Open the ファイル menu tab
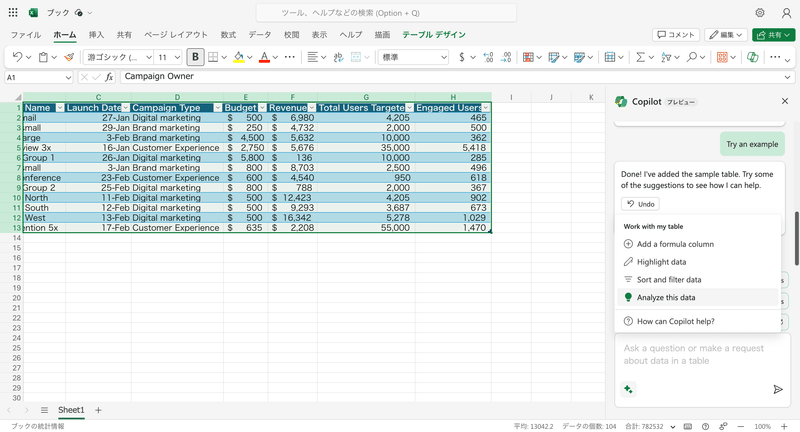The image size is (800, 432). pyautogui.click(x=26, y=35)
